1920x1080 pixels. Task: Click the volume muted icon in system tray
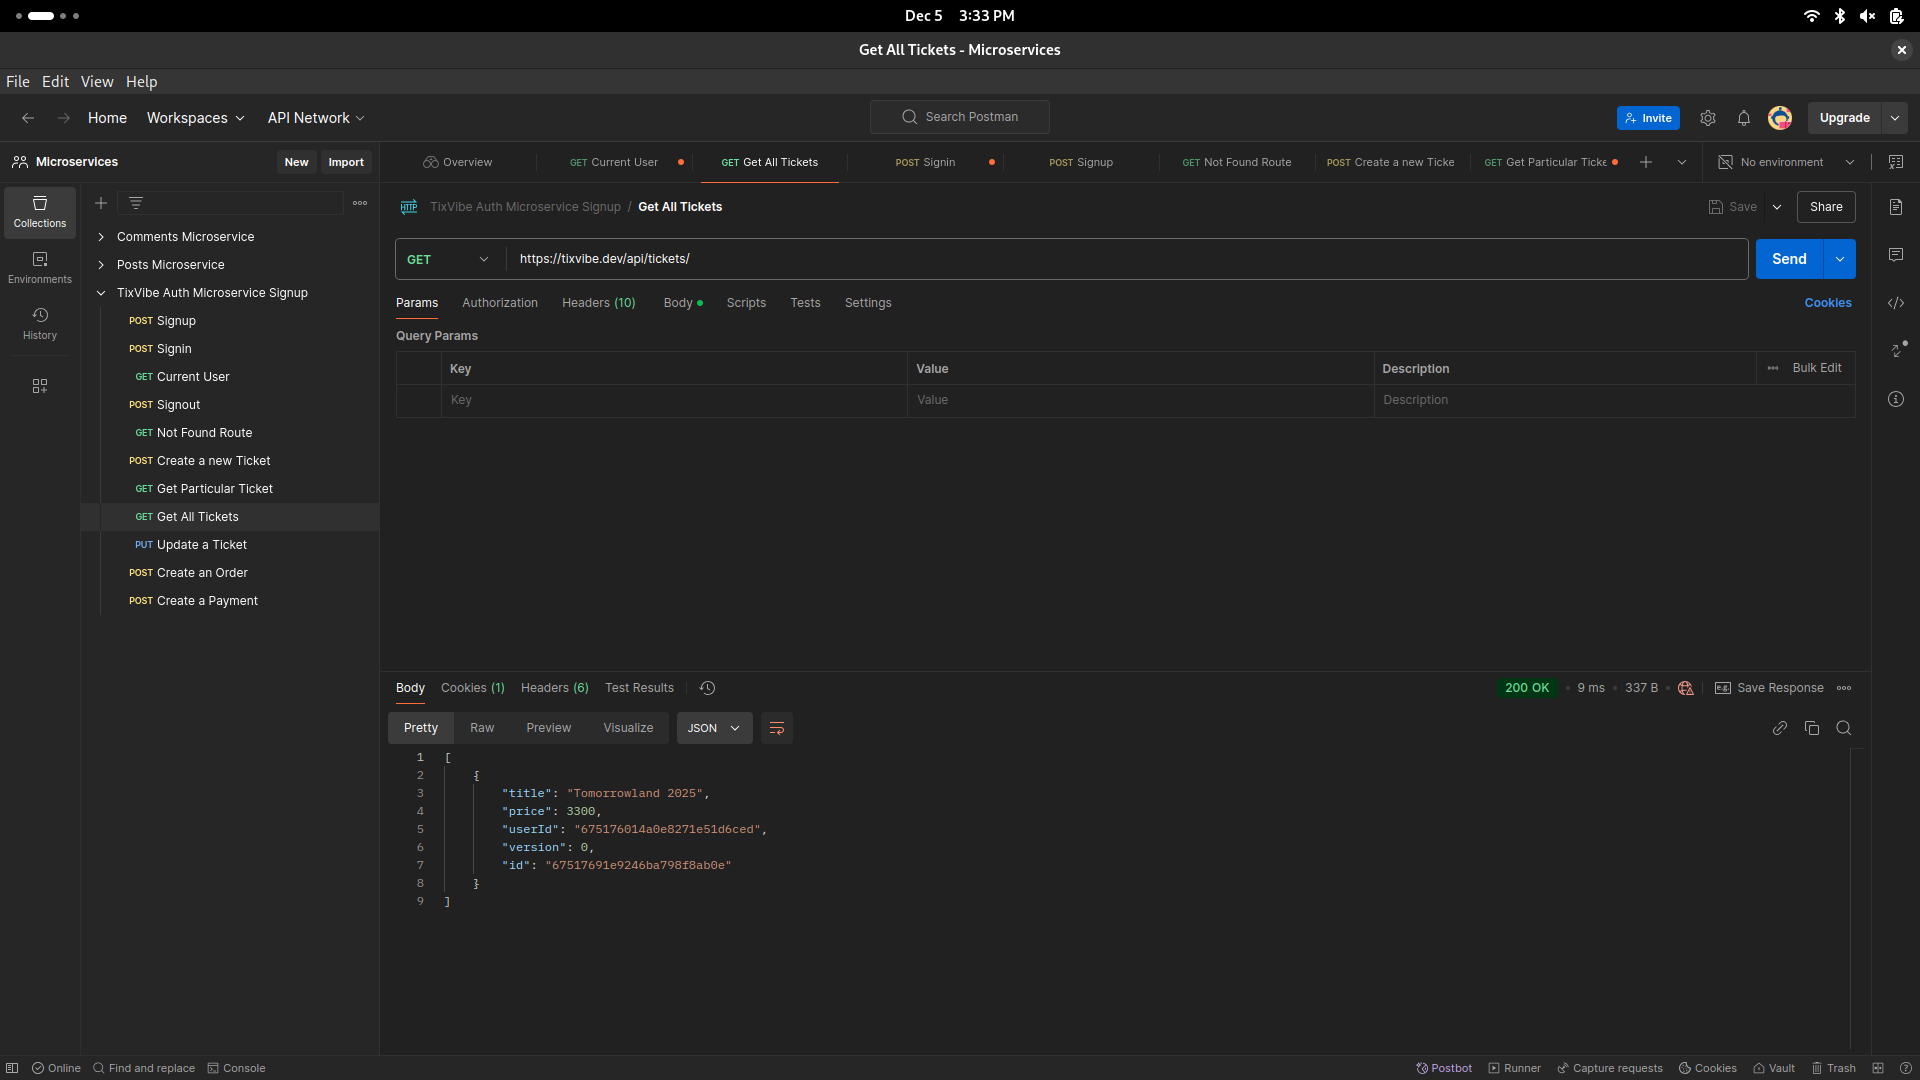(1867, 16)
